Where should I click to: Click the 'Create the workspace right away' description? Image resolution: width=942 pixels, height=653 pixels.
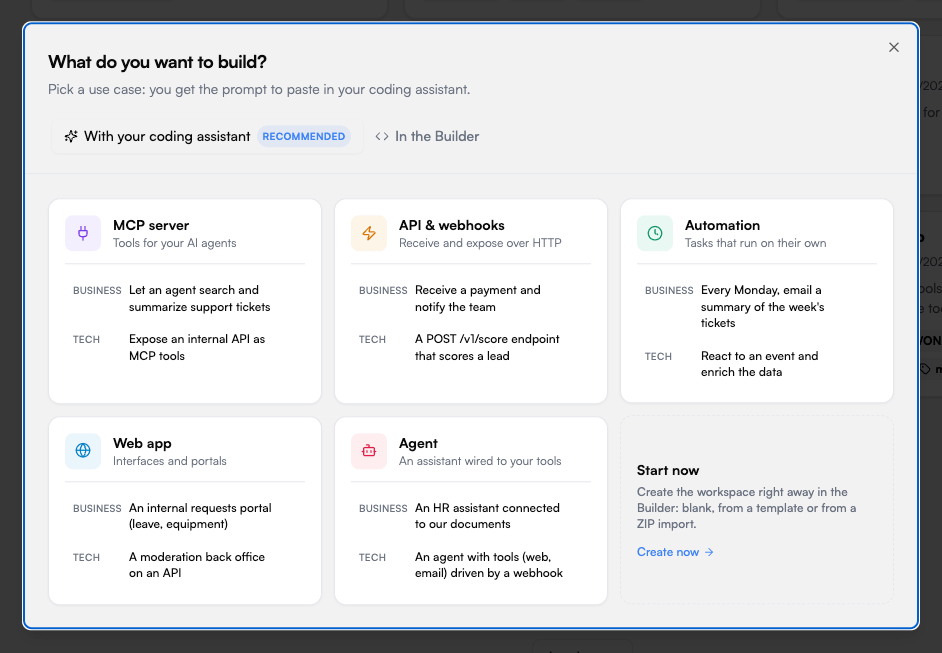747,508
